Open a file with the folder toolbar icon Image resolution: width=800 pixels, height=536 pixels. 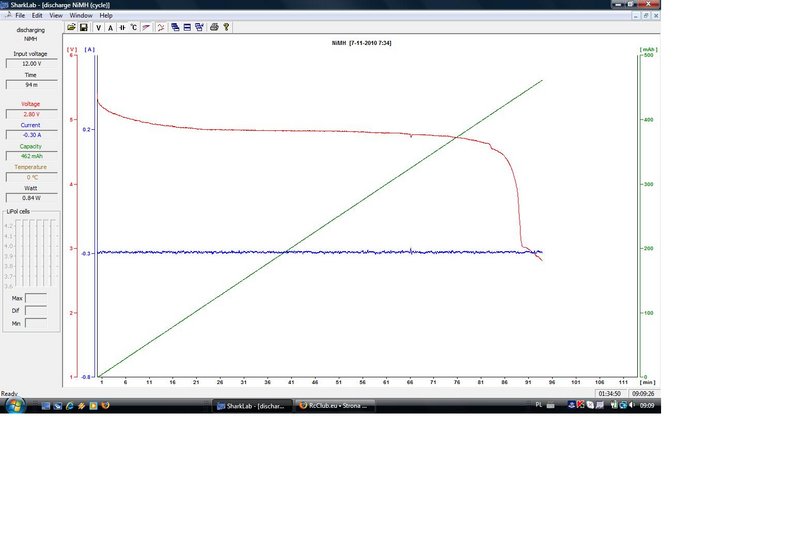[x=71, y=27]
